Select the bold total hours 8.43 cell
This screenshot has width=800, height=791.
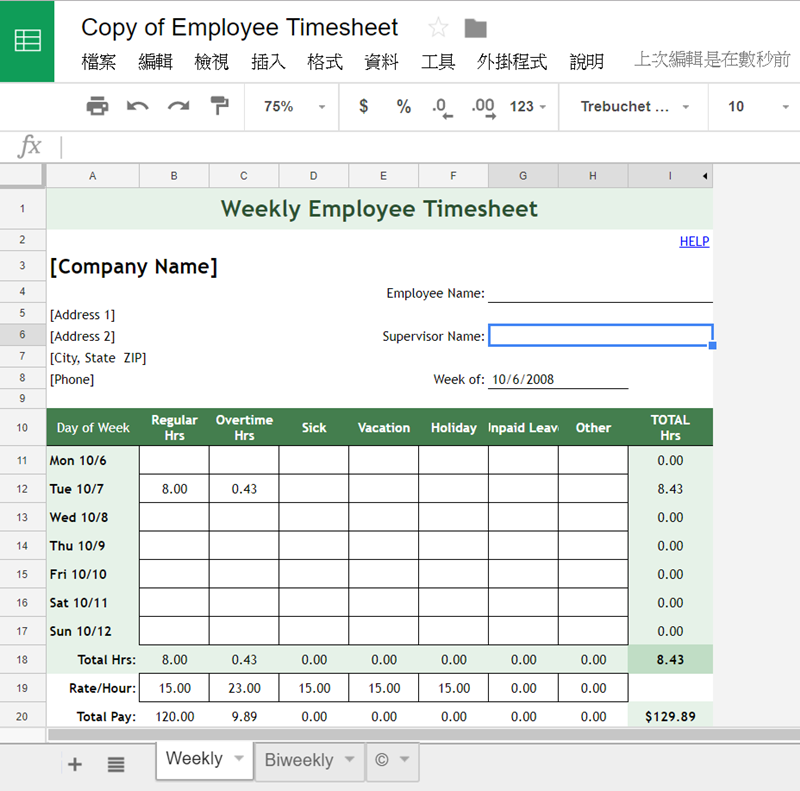670,659
